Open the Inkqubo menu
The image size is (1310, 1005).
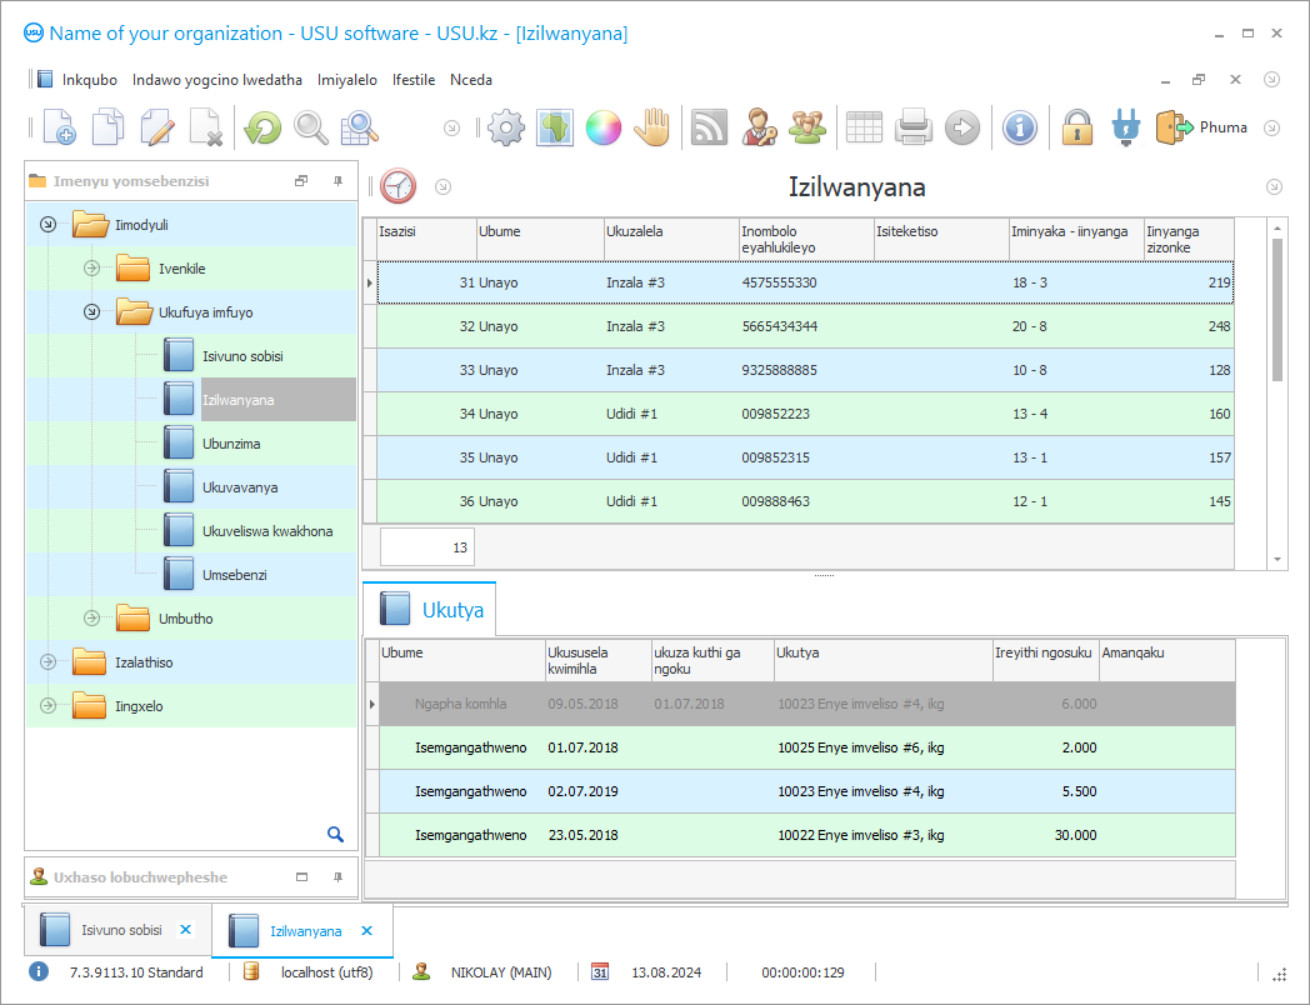tap(89, 80)
